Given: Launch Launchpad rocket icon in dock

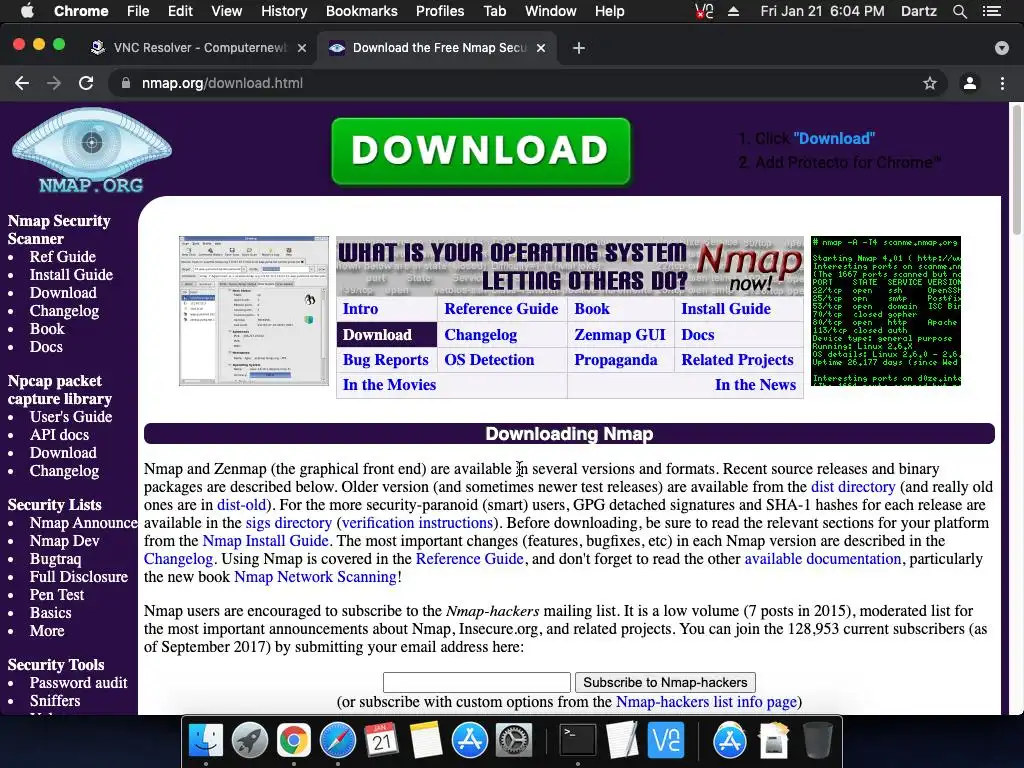Looking at the screenshot, I should (x=249, y=741).
